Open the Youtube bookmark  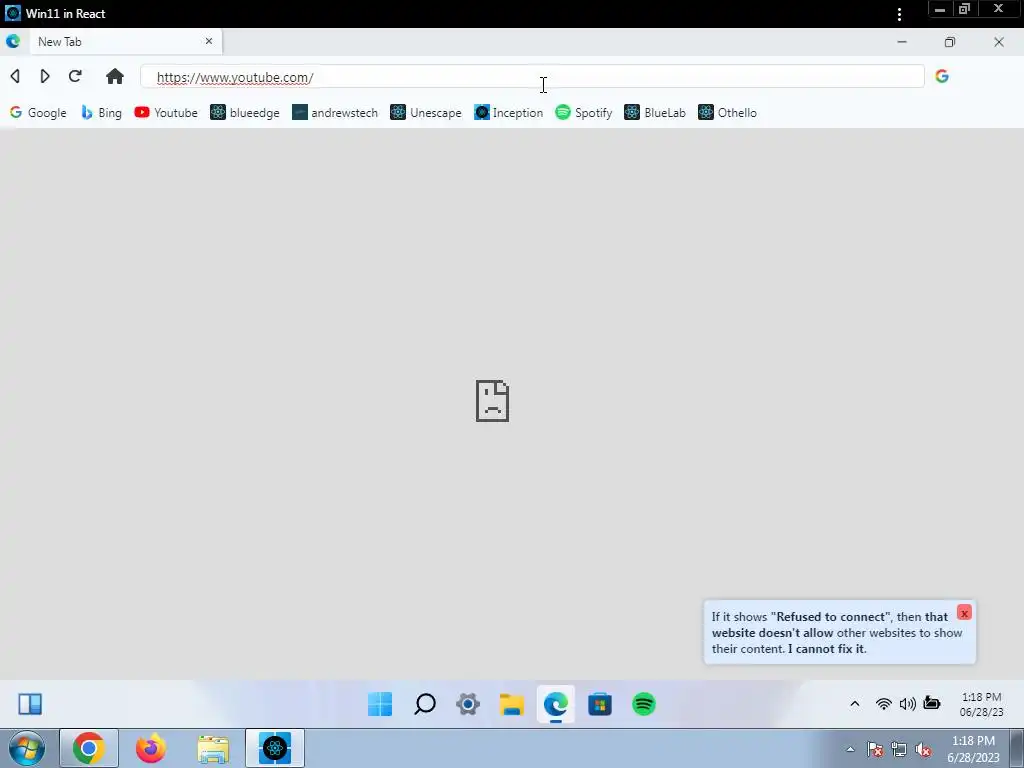pyautogui.click(x=166, y=112)
